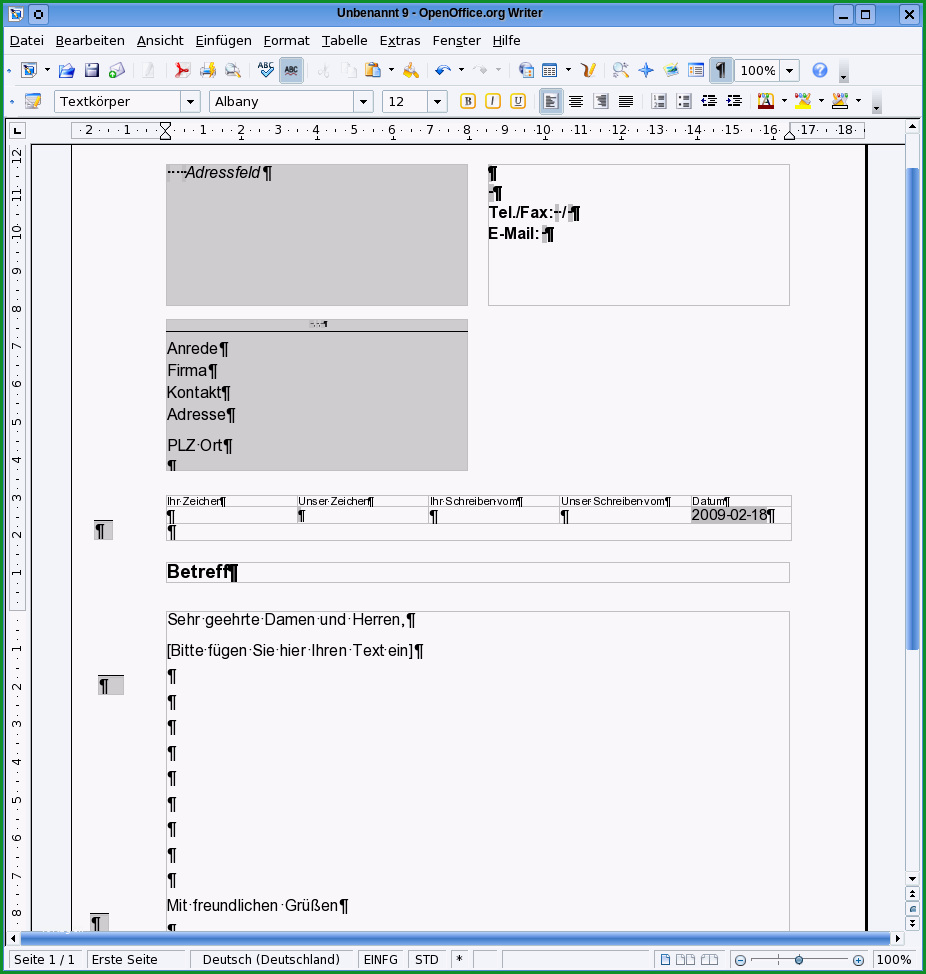Expand the paragraph style dropdown (Textkörper)
The width and height of the screenshot is (926, 974).
[x=190, y=101]
